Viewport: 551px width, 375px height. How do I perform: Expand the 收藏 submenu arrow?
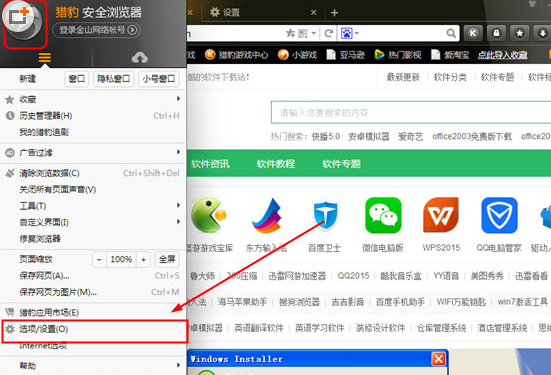(x=179, y=99)
